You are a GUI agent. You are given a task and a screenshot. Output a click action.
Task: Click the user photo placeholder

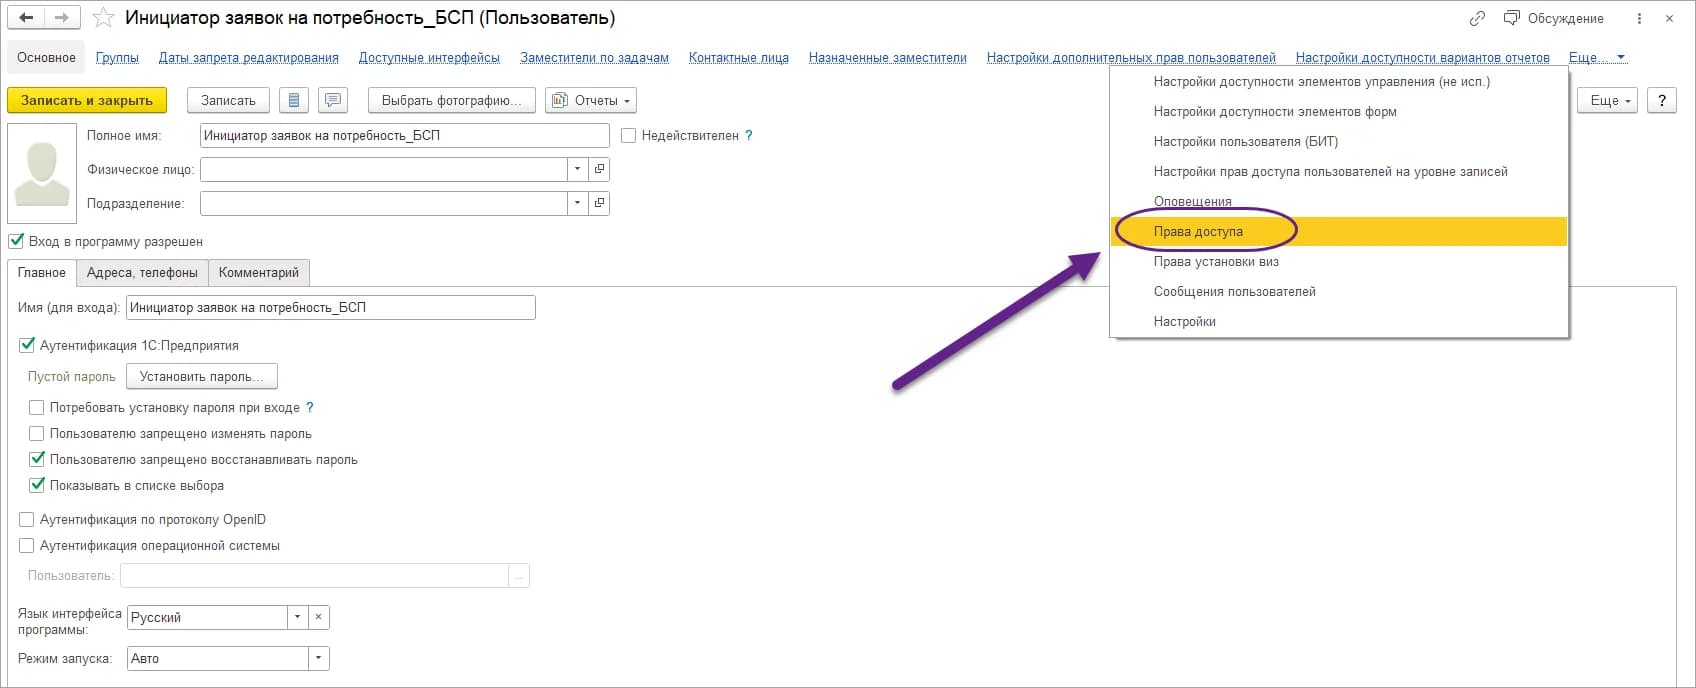click(x=42, y=173)
